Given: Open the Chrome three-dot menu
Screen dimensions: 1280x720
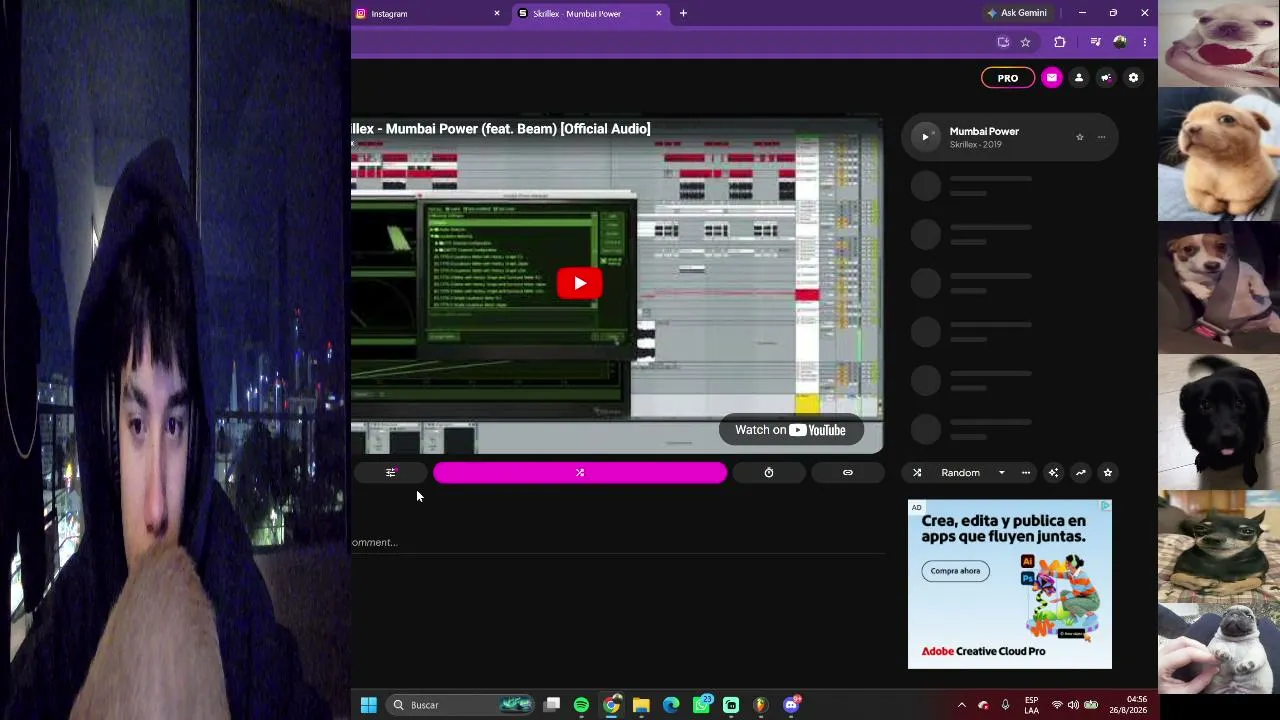Looking at the screenshot, I should coord(1144,42).
